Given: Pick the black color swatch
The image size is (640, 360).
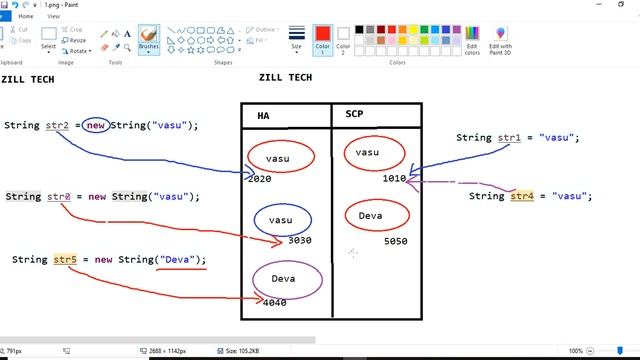Looking at the screenshot, I should coord(359,29).
